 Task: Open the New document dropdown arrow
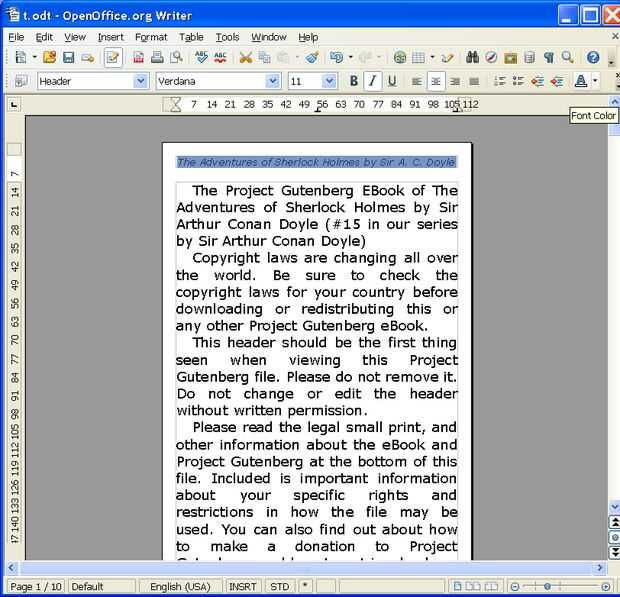pos(34,58)
